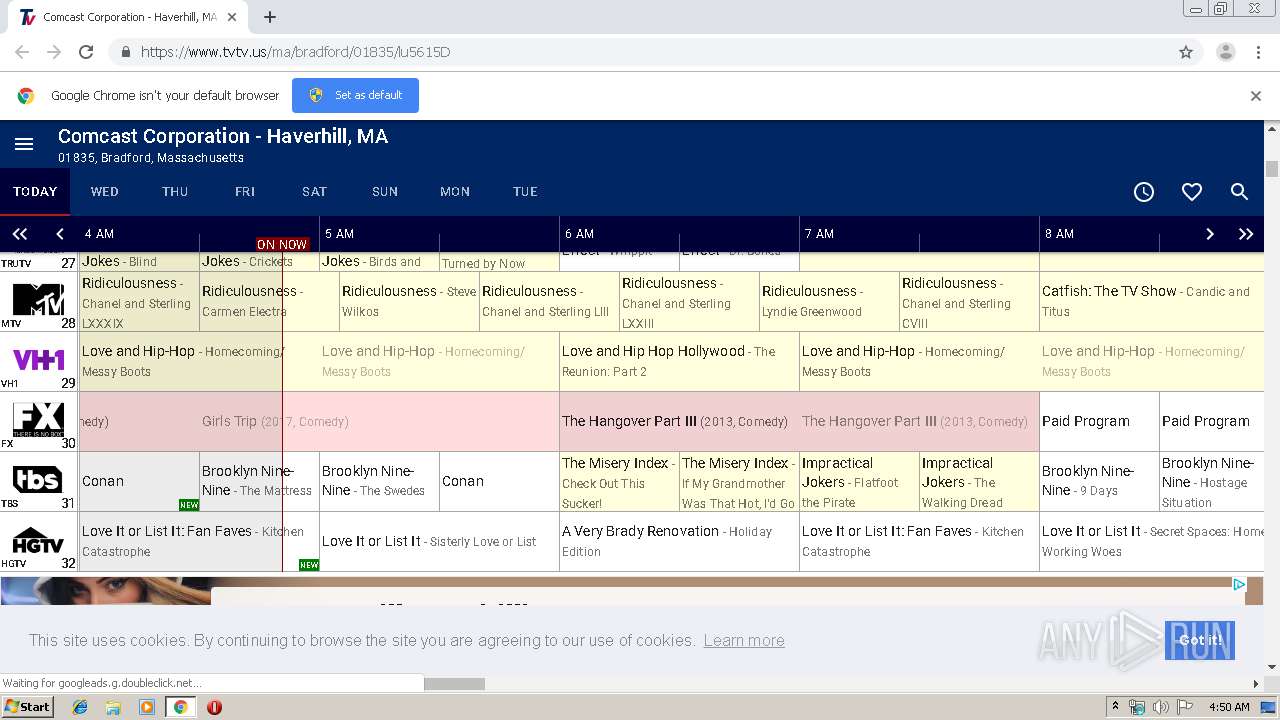Open a new browser tab

tap(270, 17)
